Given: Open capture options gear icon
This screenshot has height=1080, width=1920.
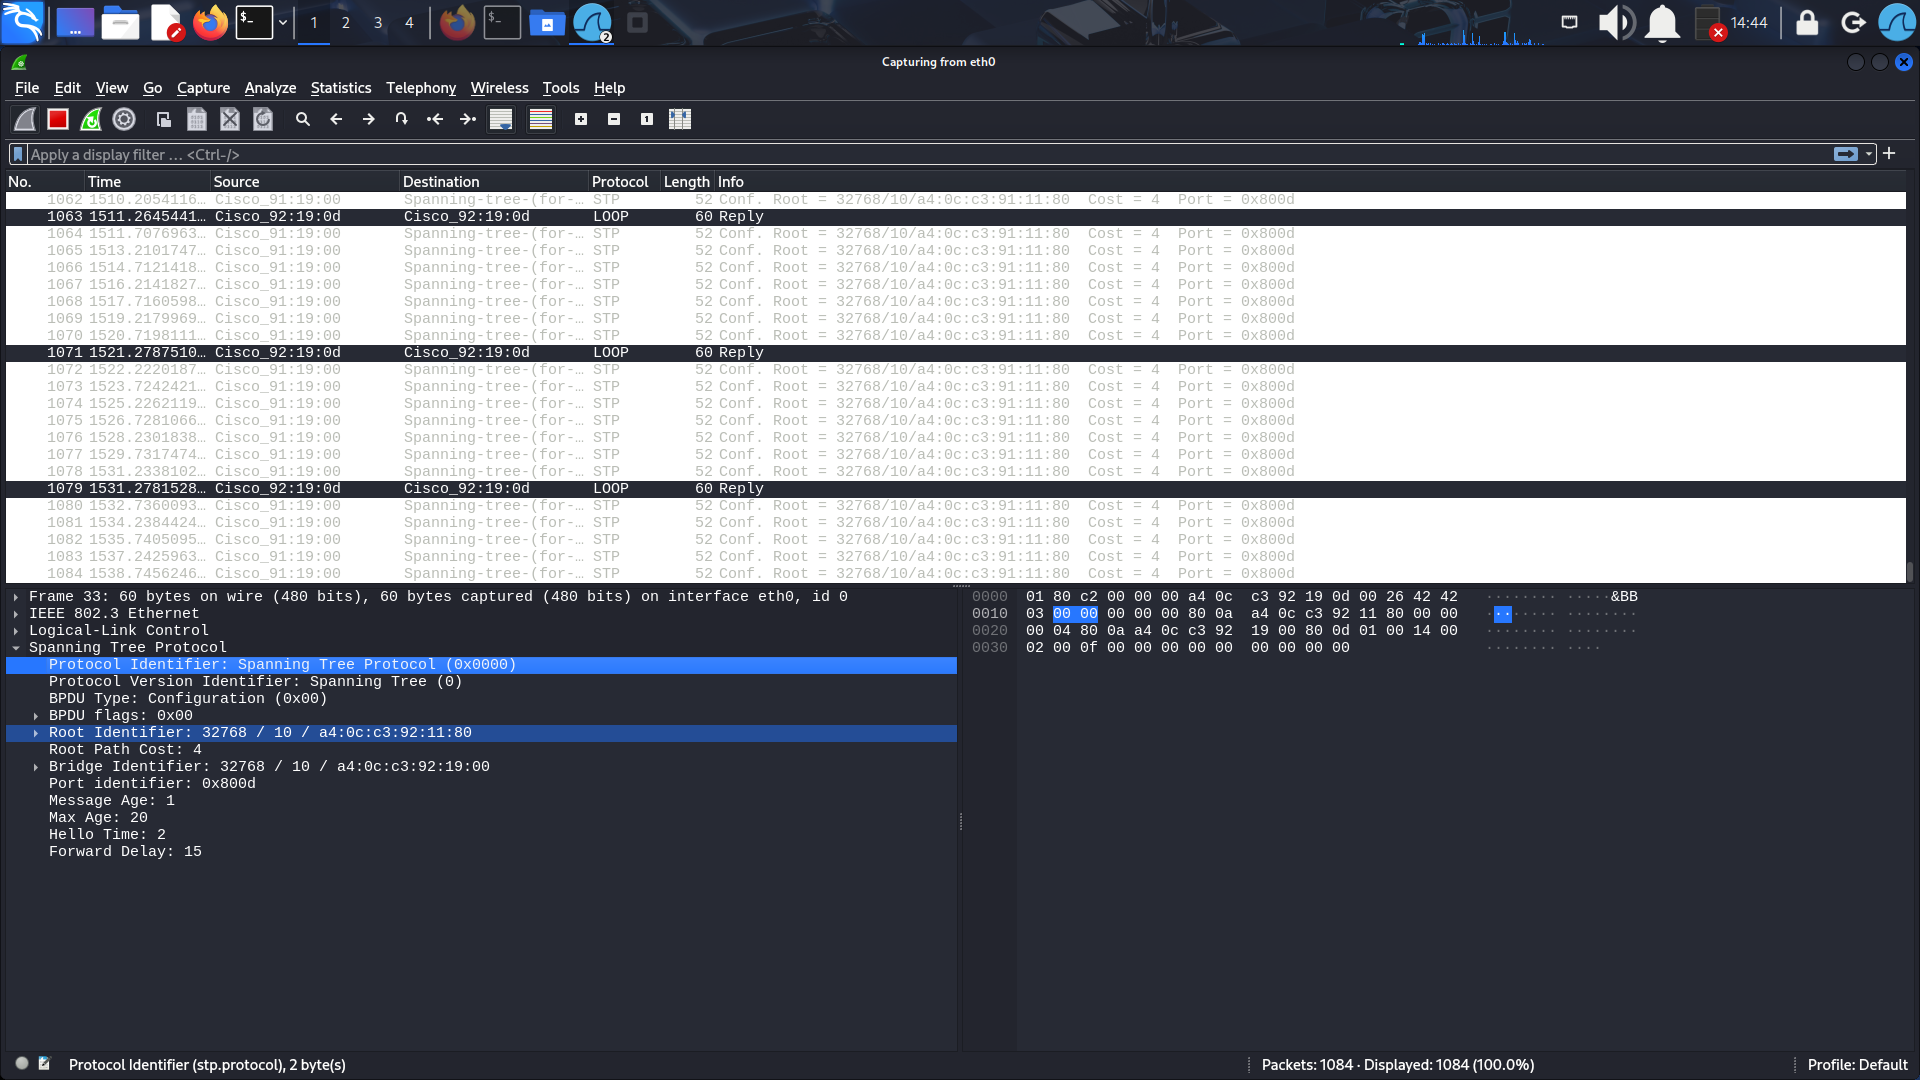Looking at the screenshot, I should point(124,119).
